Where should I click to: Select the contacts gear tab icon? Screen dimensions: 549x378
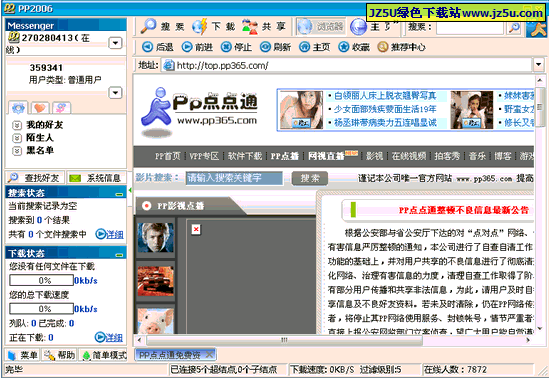(18, 108)
